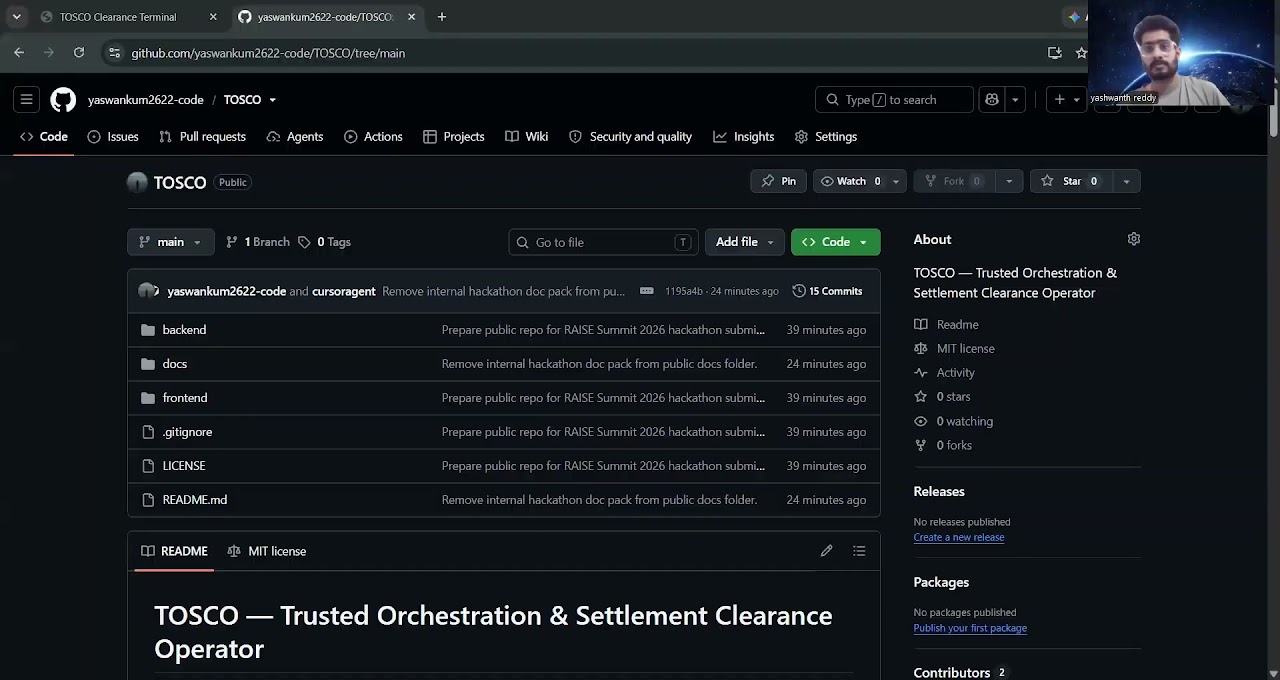Expand the Add file dropdown
The image size is (1280, 680).
click(745, 242)
